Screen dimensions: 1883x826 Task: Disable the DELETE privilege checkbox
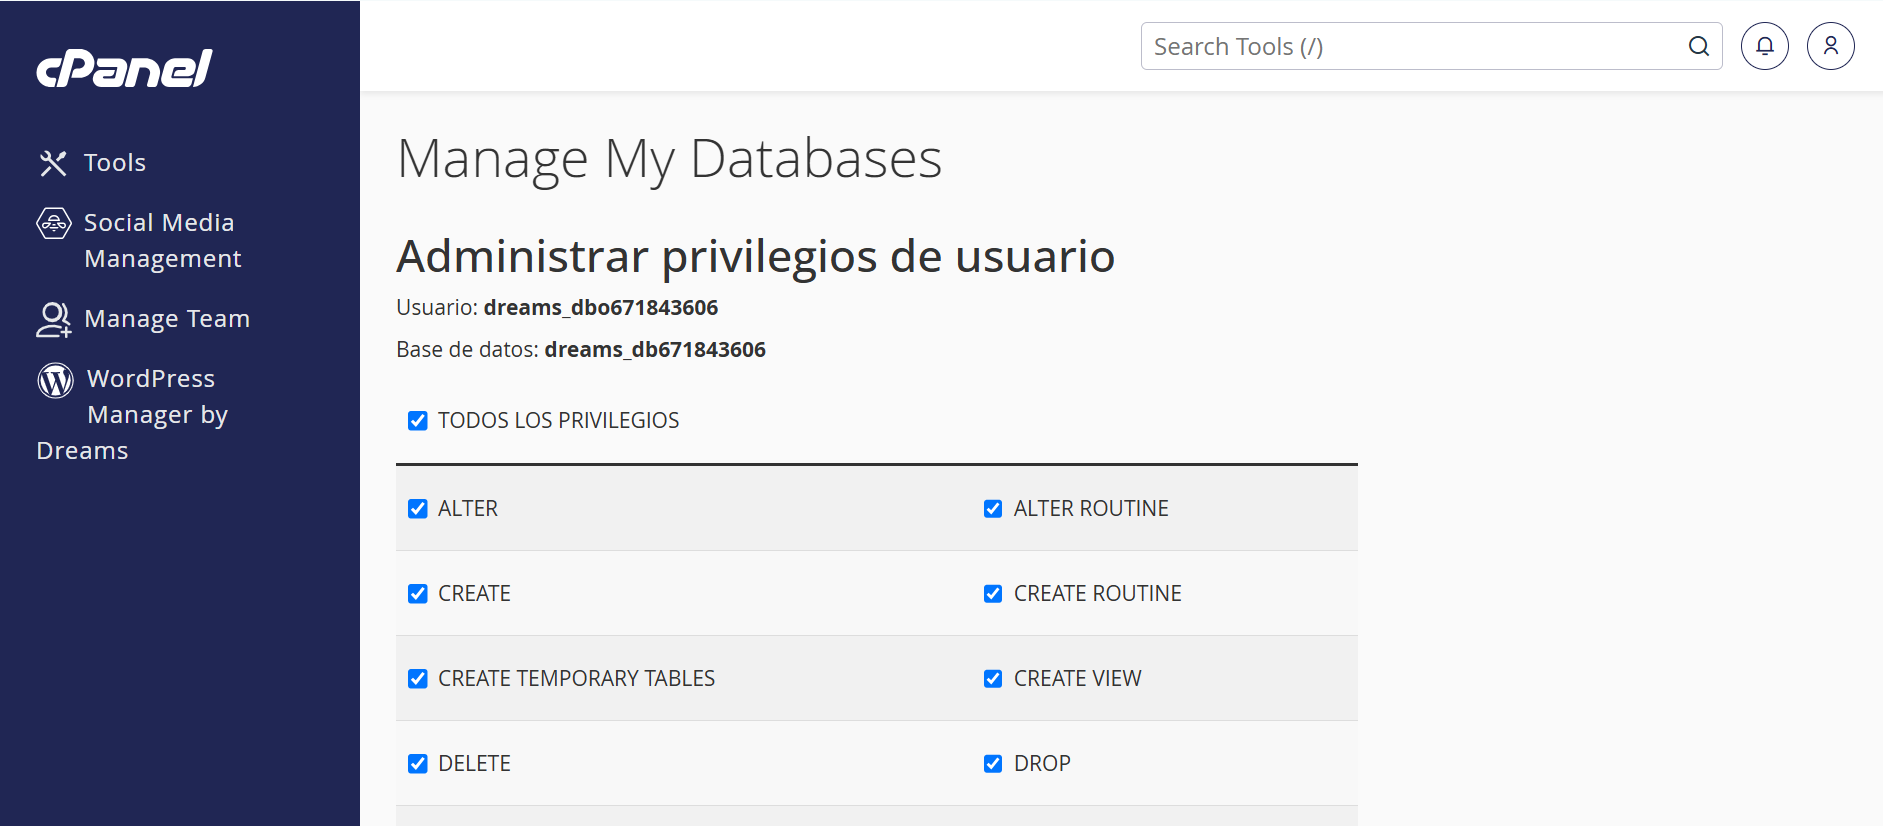coord(418,764)
